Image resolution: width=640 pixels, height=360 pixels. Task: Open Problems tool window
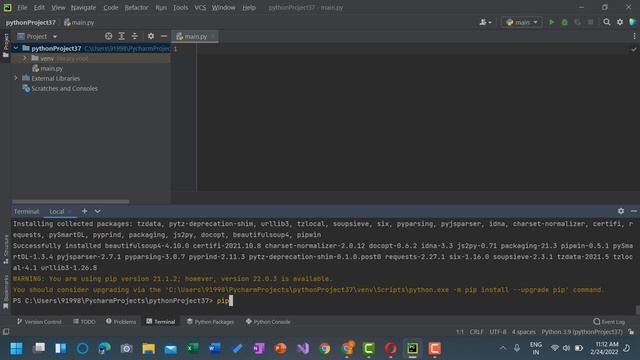coord(121,322)
